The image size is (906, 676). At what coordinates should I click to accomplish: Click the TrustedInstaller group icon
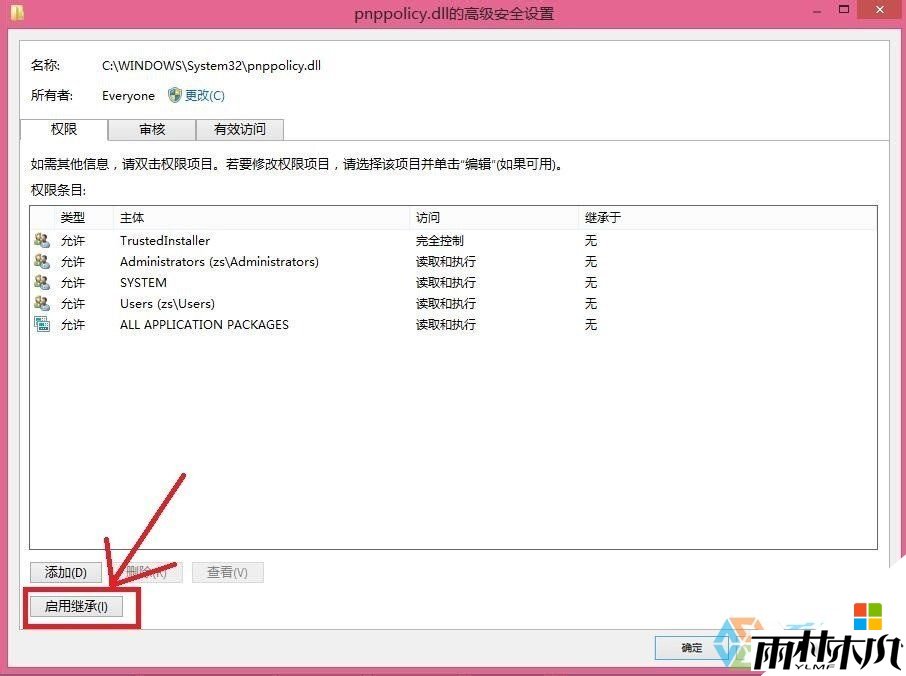(x=41, y=240)
